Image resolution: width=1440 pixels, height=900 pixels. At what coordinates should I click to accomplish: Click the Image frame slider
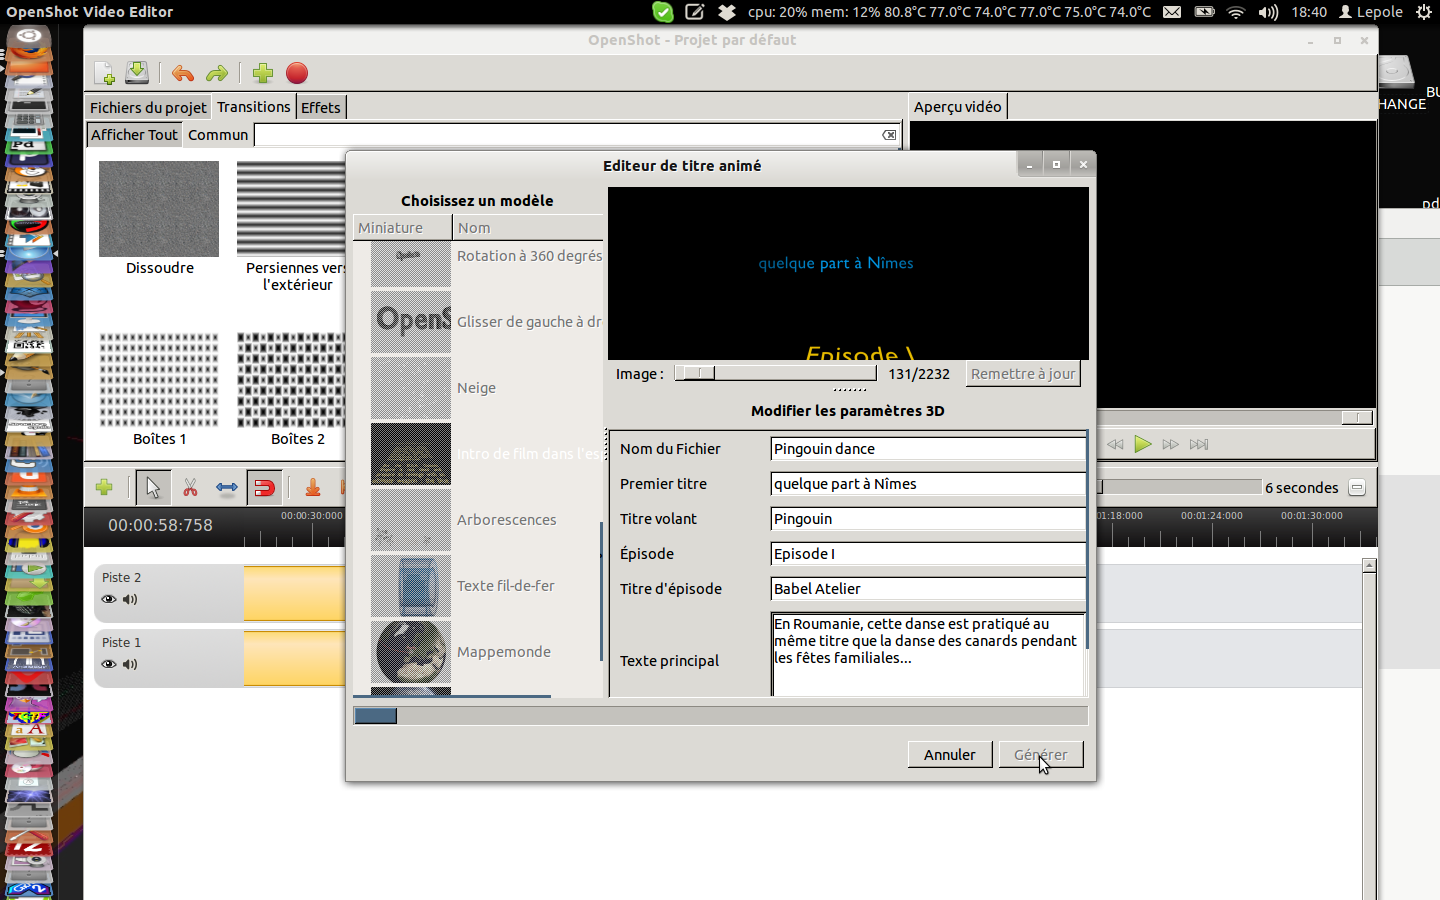[x=775, y=373]
